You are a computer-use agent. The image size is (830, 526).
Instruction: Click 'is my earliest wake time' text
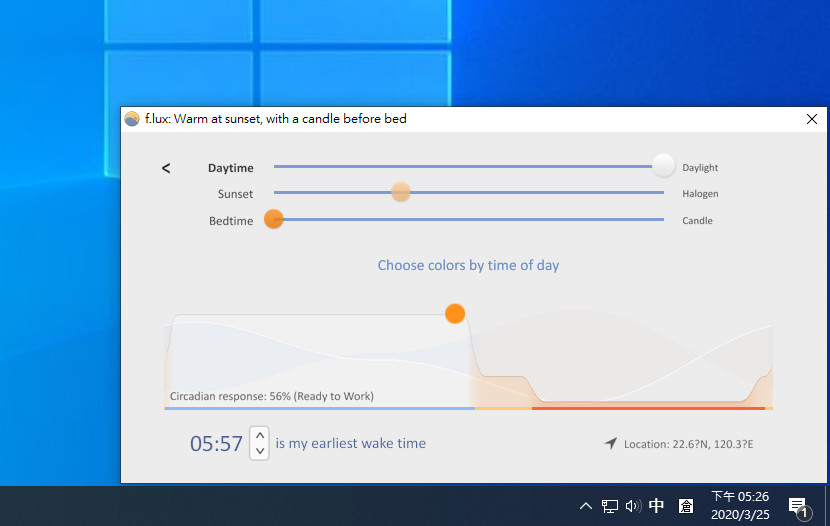tap(350, 443)
